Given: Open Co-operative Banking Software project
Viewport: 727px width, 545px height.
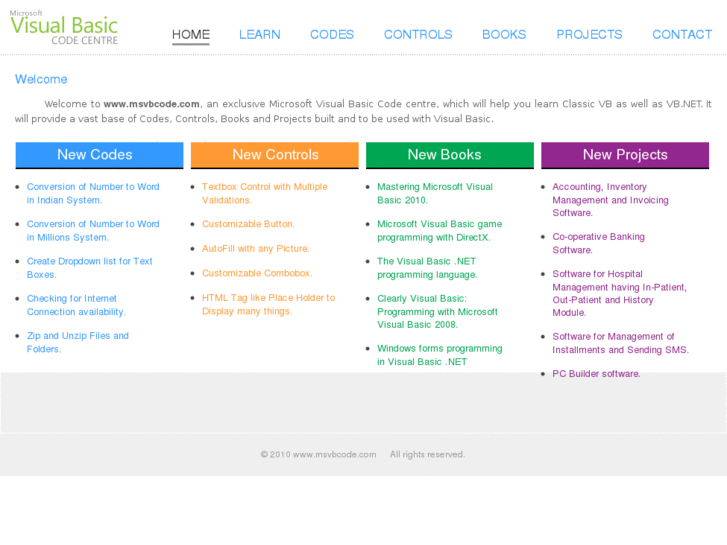Looking at the screenshot, I should [x=598, y=243].
